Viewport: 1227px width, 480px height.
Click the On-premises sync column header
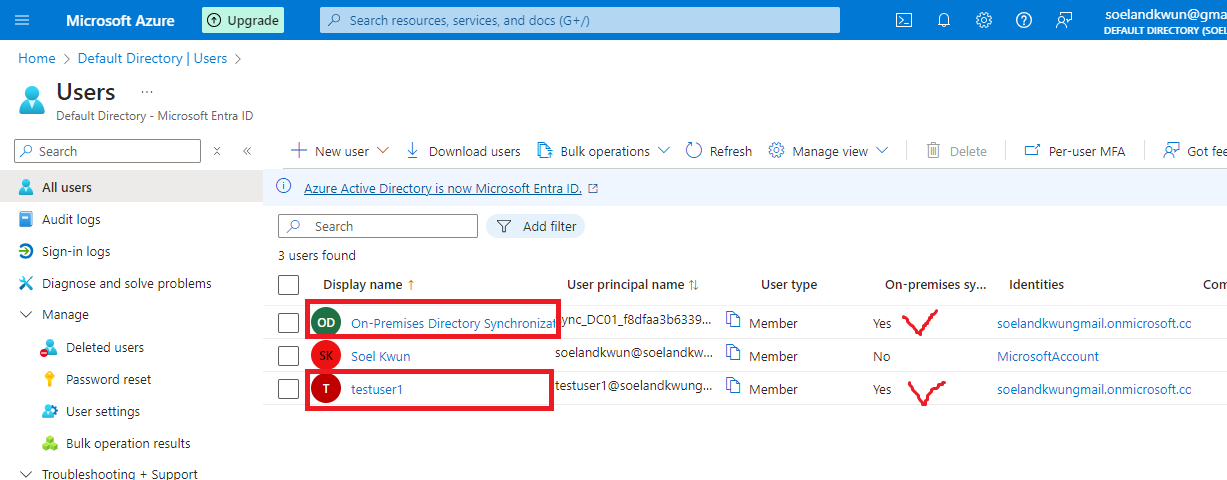935,285
